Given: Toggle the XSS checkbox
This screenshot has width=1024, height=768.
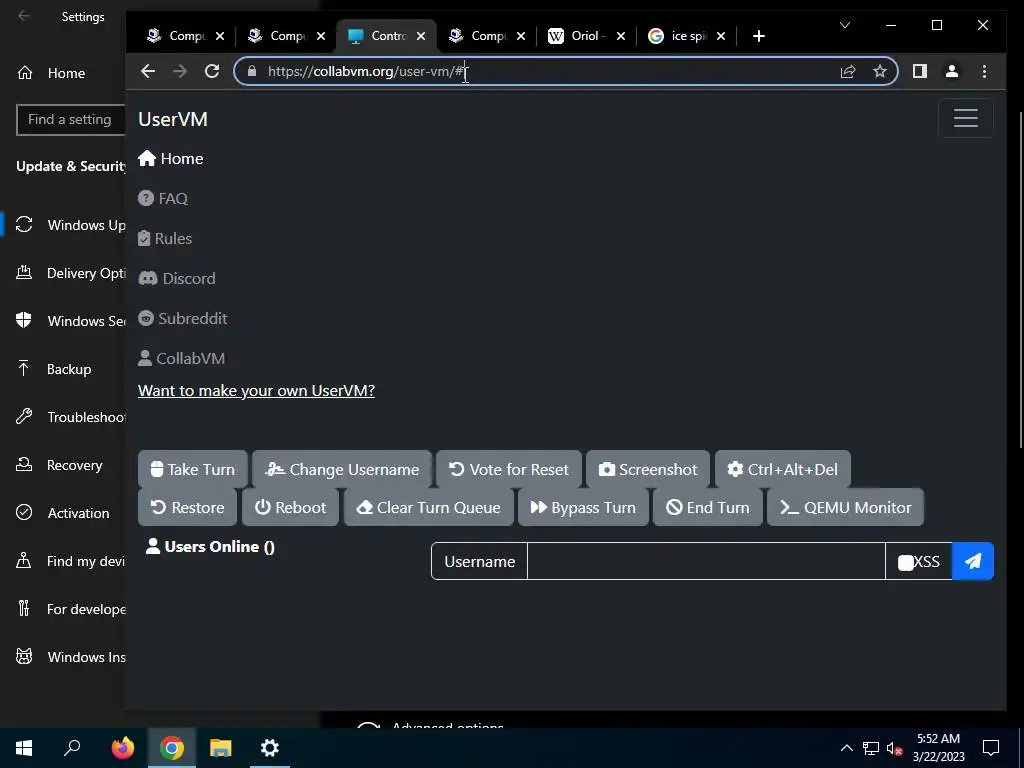Looking at the screenshot, I should click(905, 562).
